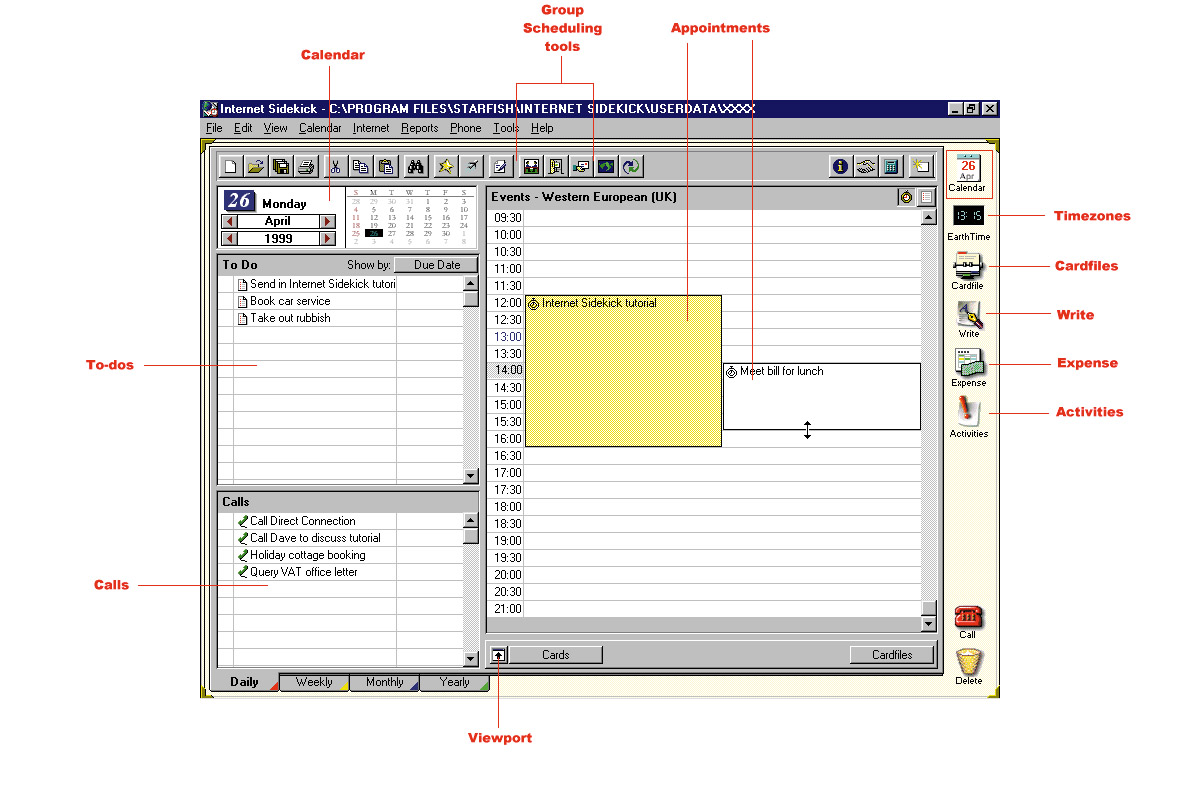Image resolution: width=1200 pixels, height=800 pixels.
Task: Open the Expense module
Action: click(x=968, y=364)
